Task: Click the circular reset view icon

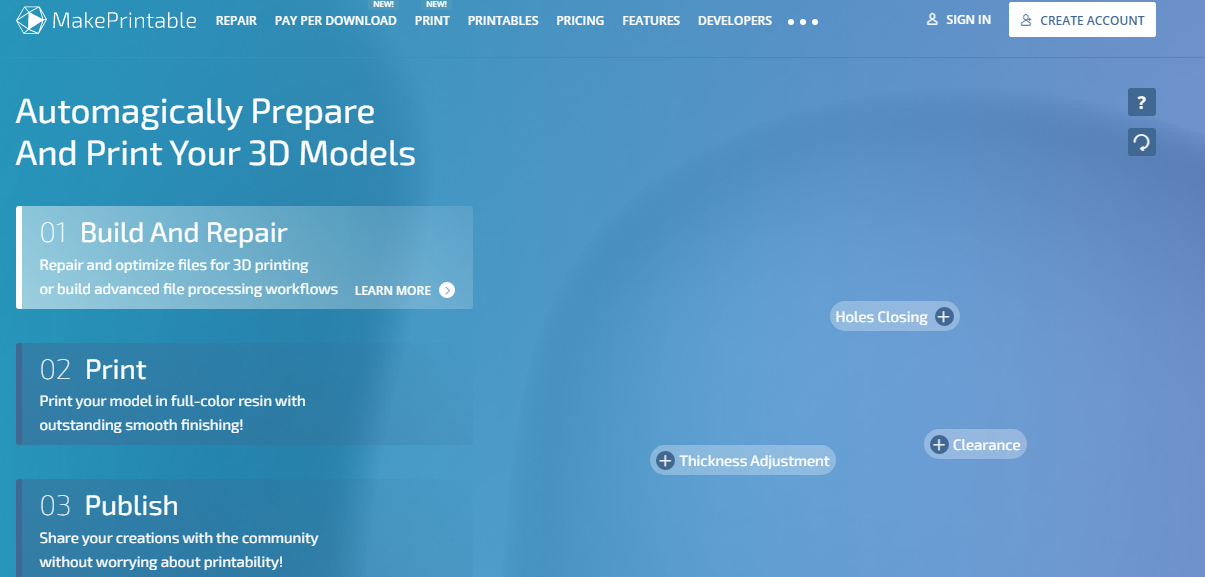Action: [1141, 142]
